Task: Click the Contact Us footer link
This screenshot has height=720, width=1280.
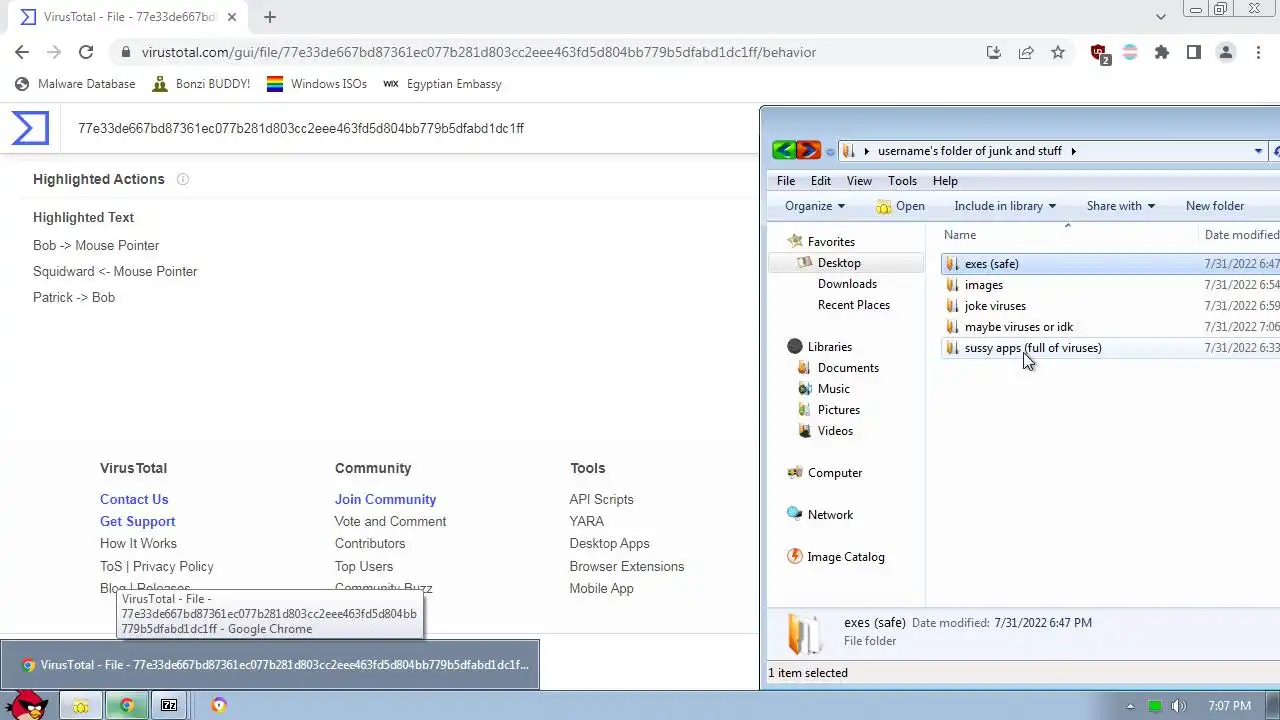Action: tap(134, 499)
